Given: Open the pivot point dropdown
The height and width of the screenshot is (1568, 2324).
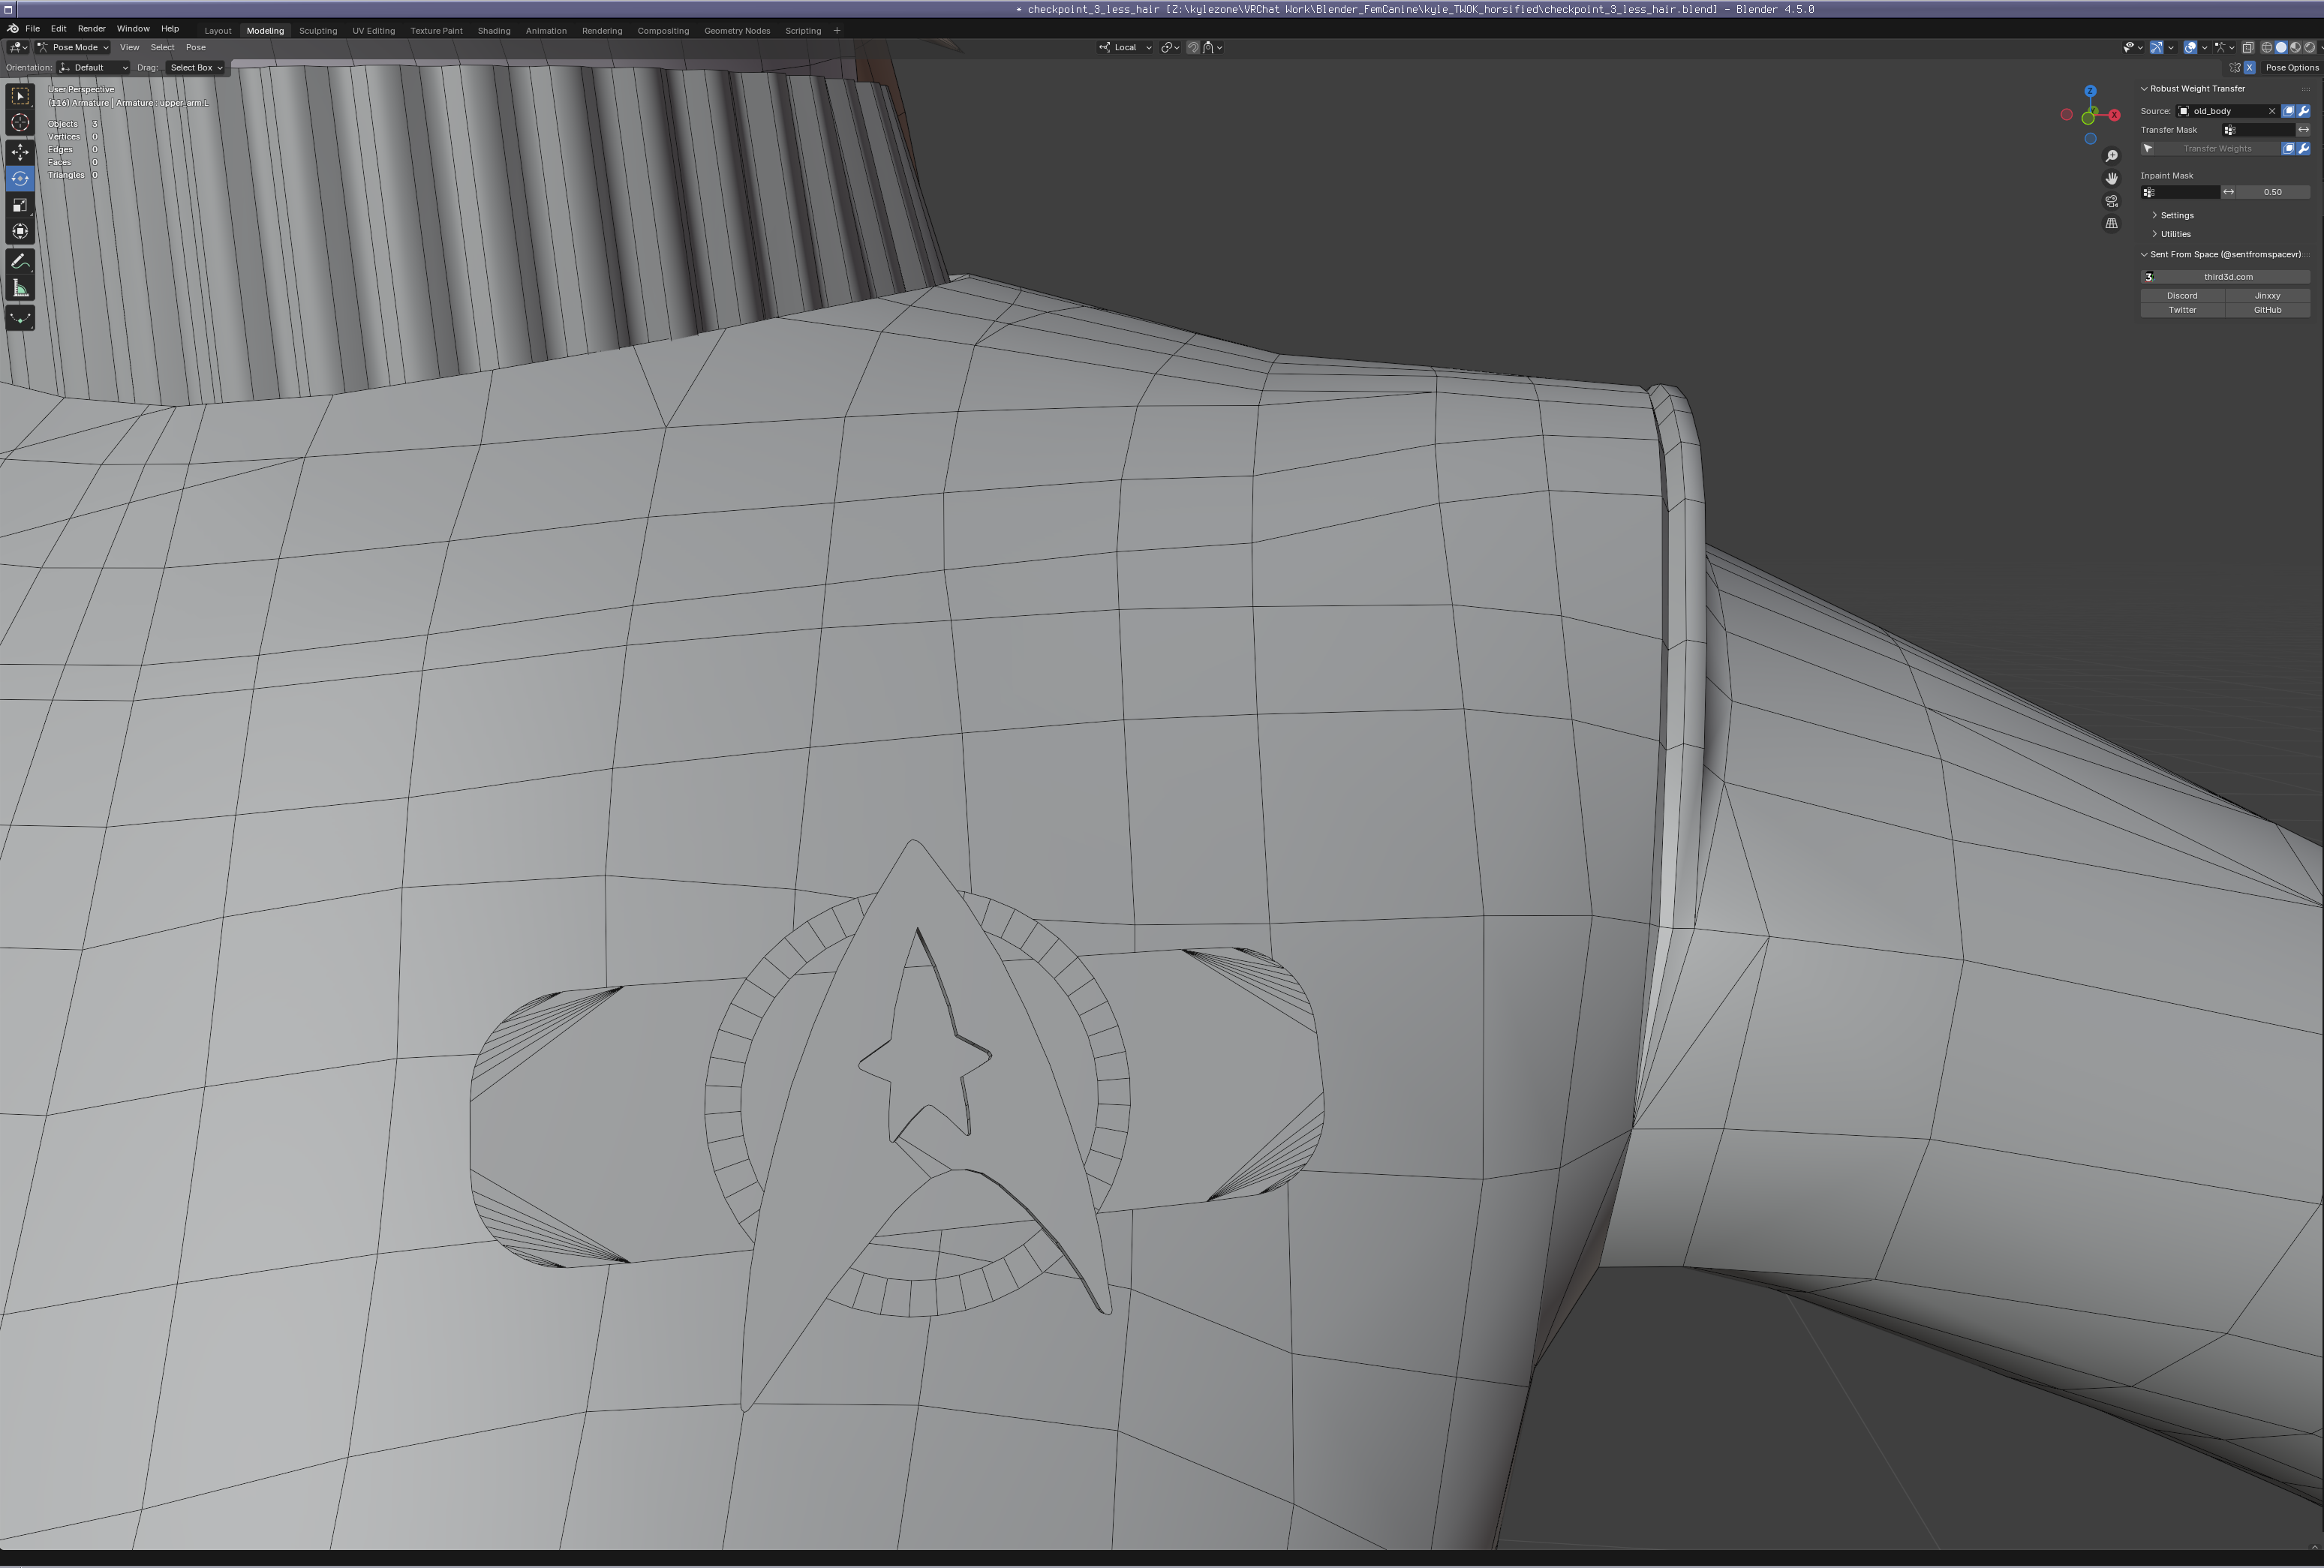Looking at the screenshot, I should click(x=1170, y=47).
